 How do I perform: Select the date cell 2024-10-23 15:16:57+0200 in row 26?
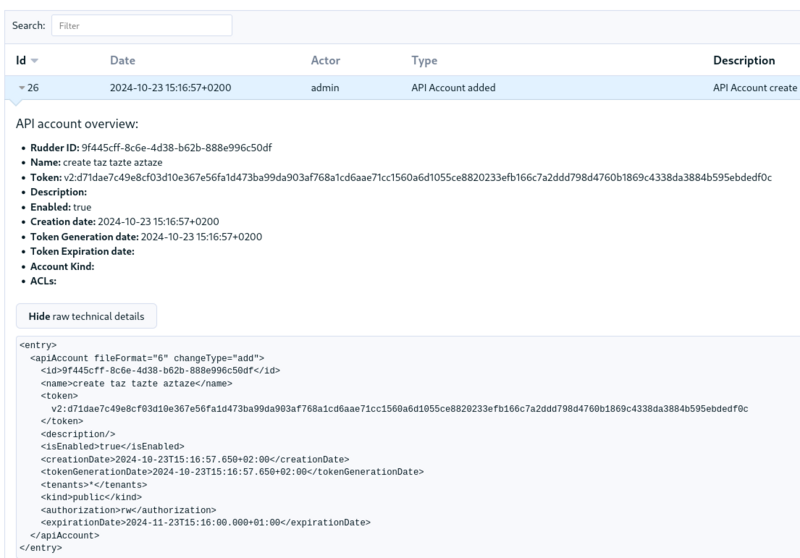click(x=170, y=88)
